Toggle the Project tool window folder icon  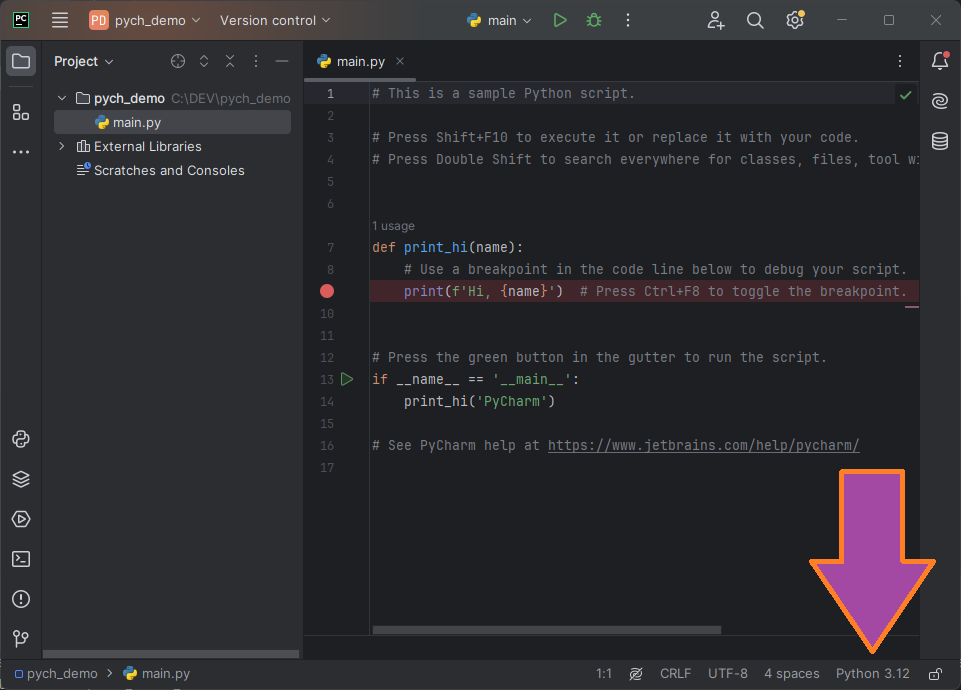(21, 61)
